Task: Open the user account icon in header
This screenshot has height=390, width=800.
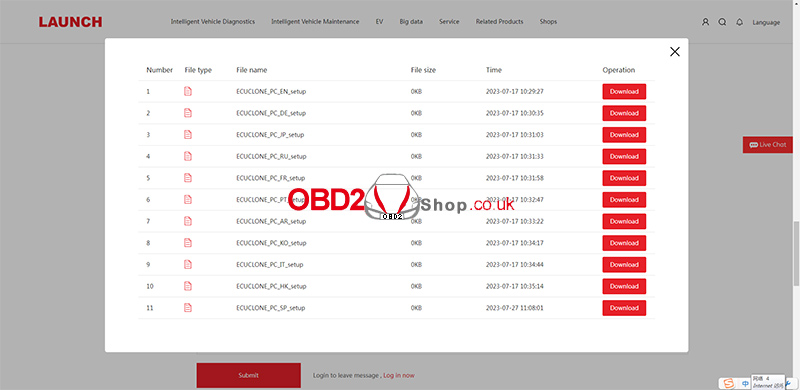Action: [x=706, y=22]
